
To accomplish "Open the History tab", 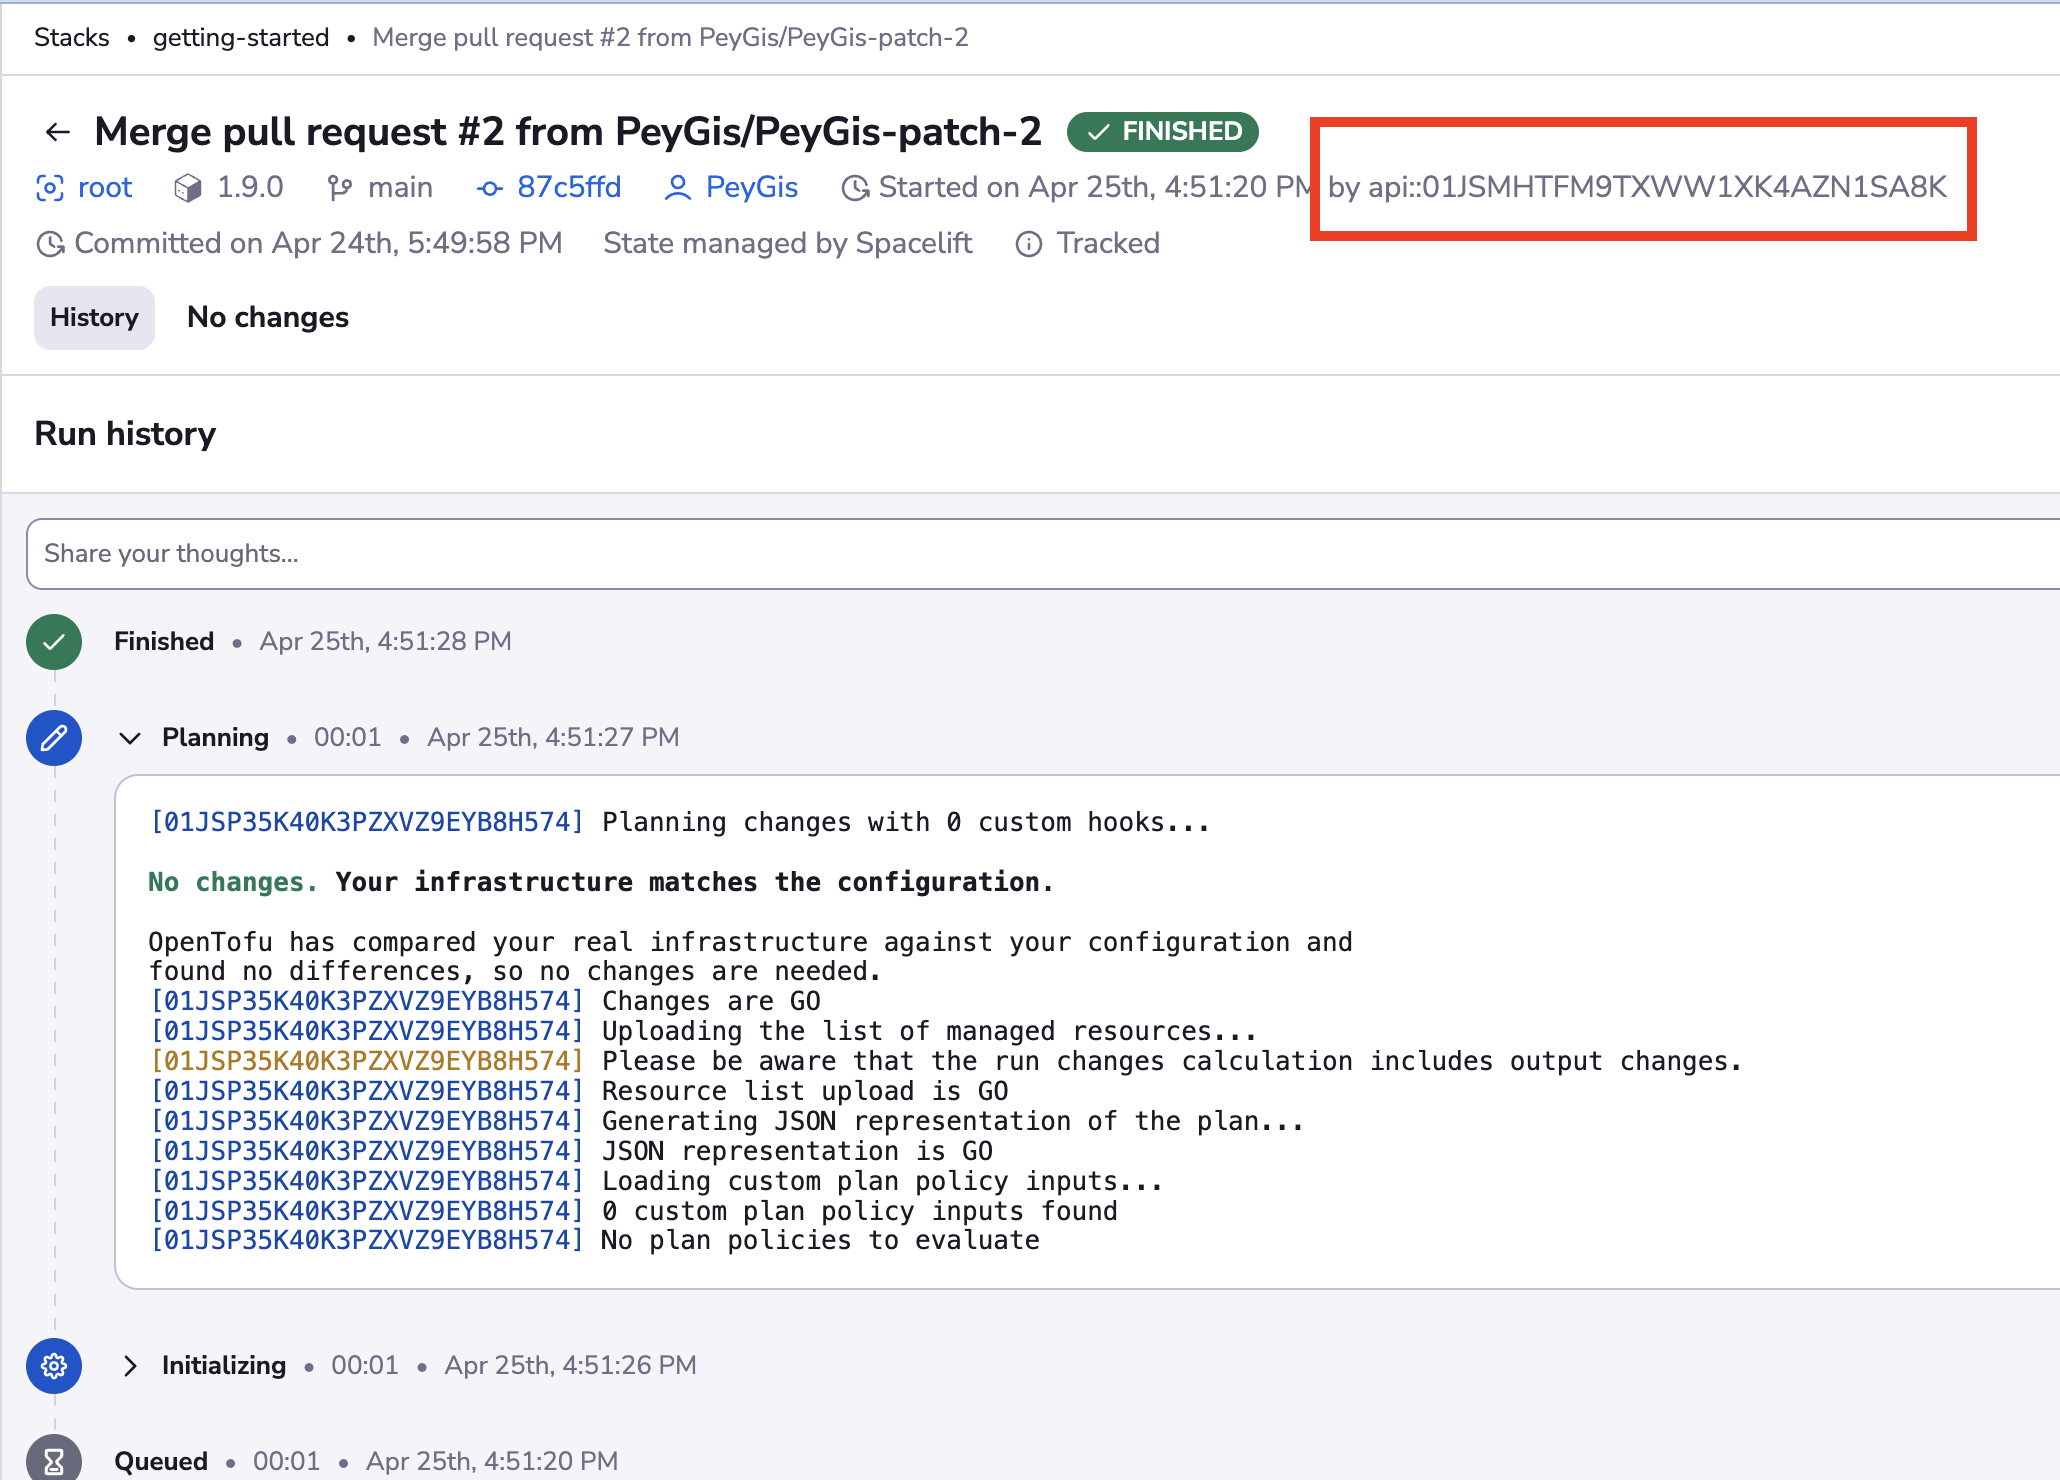I will tap(94, 318).
